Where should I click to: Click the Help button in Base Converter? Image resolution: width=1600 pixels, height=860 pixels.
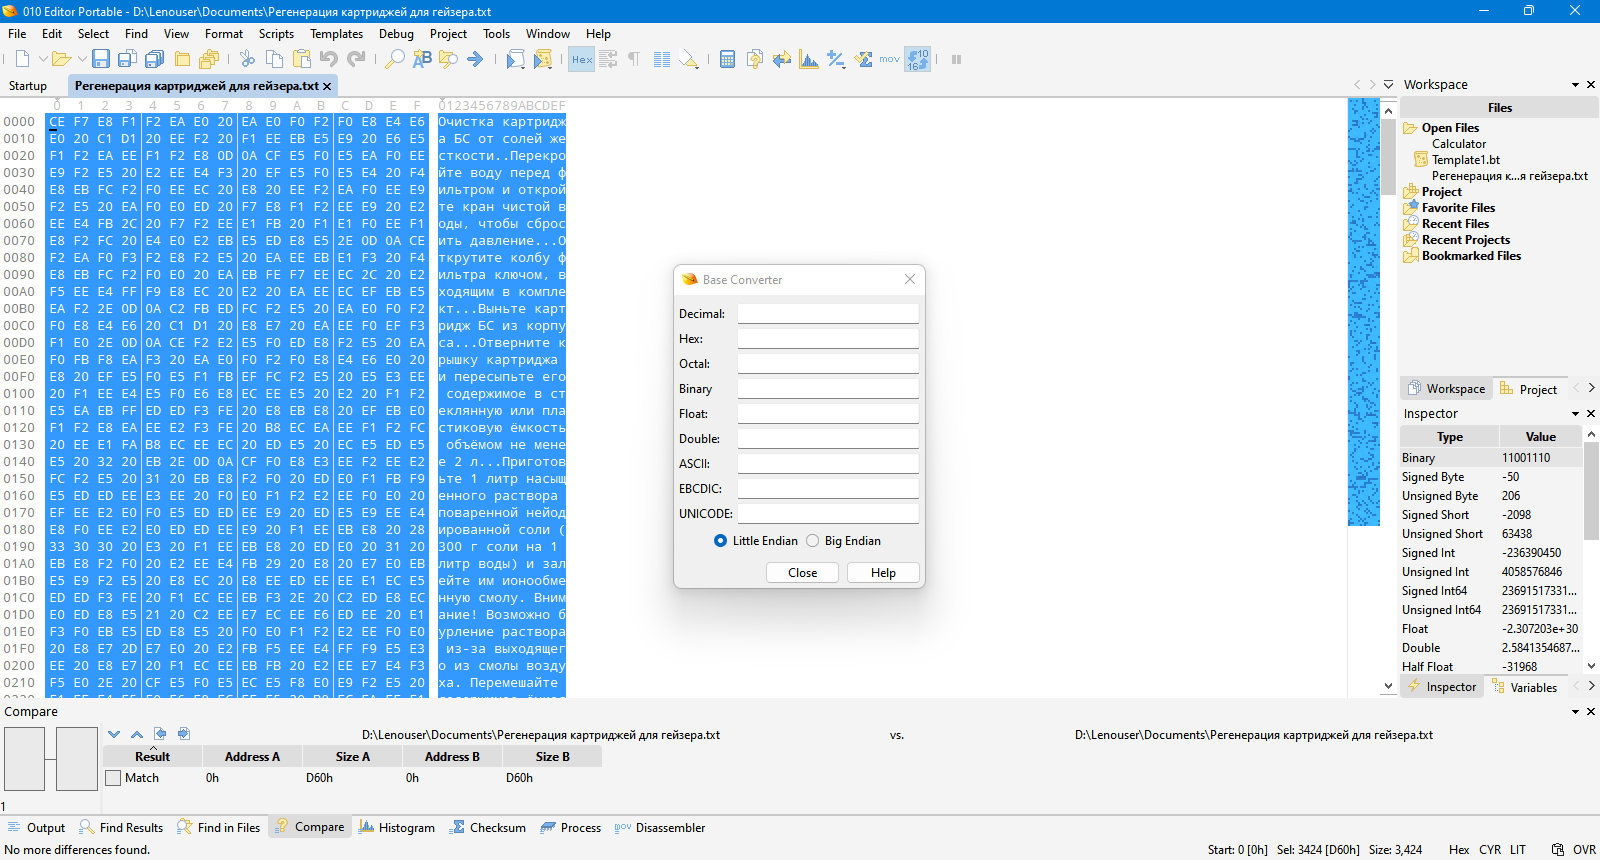click(x=883, y=573)
